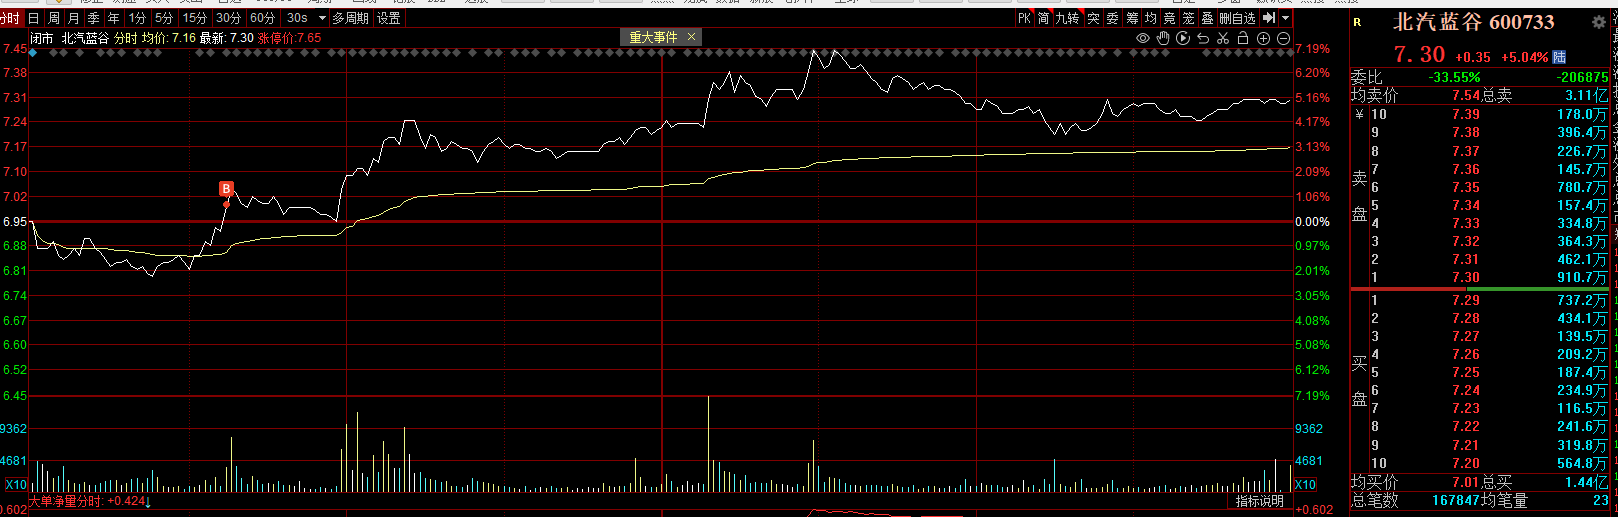Open the 设置 settings button
Screen dimensions: 1618x517
pos(389,18)
